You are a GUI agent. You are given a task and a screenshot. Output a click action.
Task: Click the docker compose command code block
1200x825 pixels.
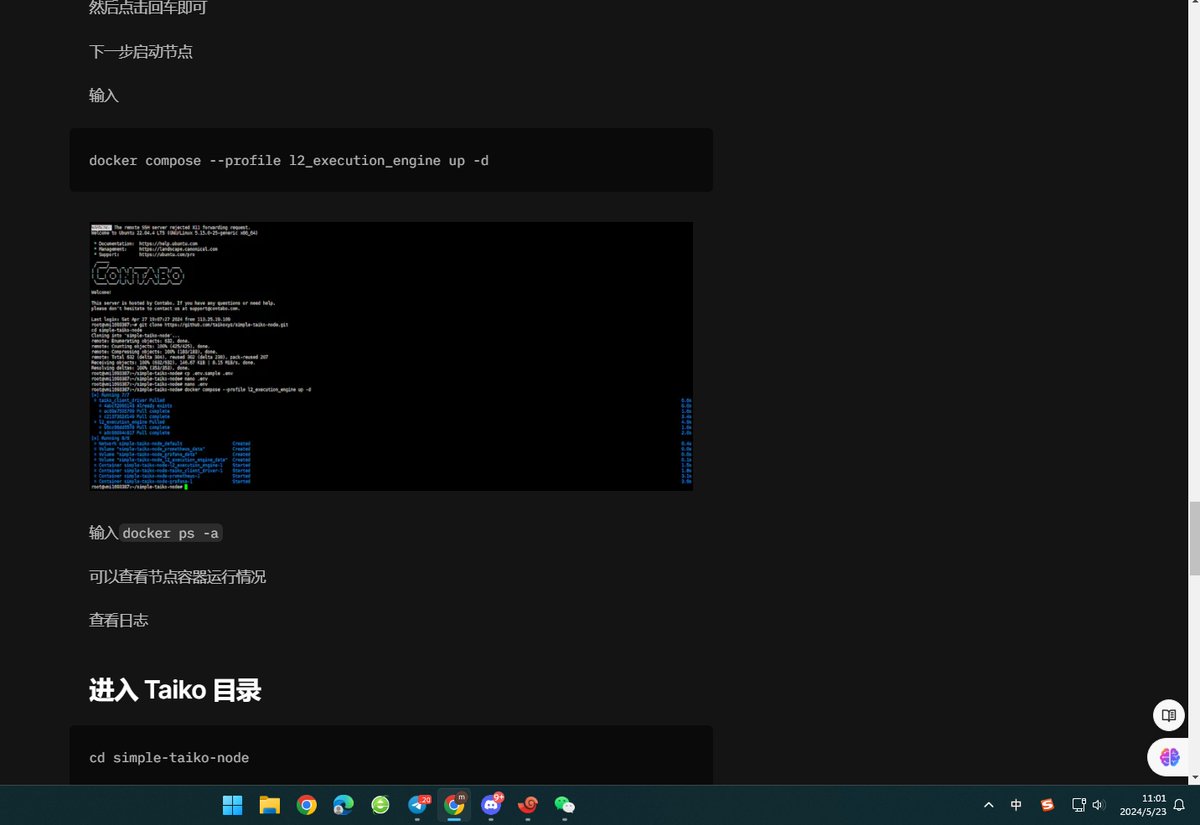click(x=391, y=160)
